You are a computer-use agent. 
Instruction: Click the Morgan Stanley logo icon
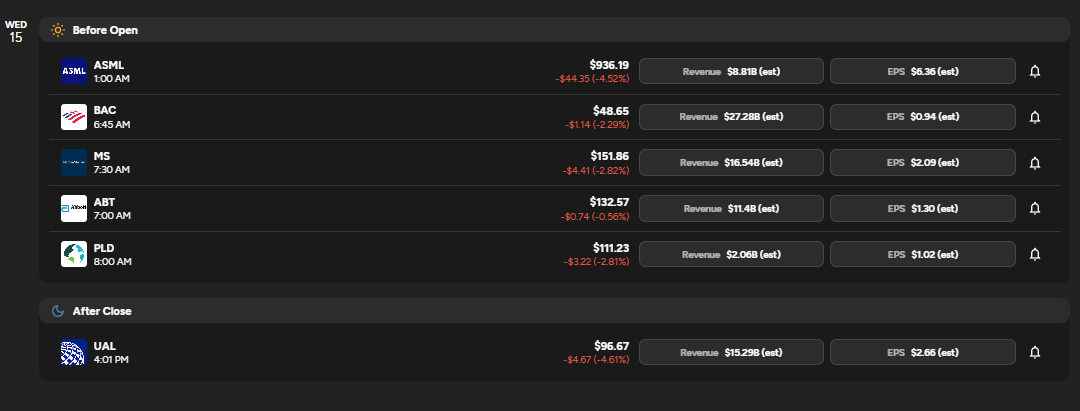tap(74, 162)
